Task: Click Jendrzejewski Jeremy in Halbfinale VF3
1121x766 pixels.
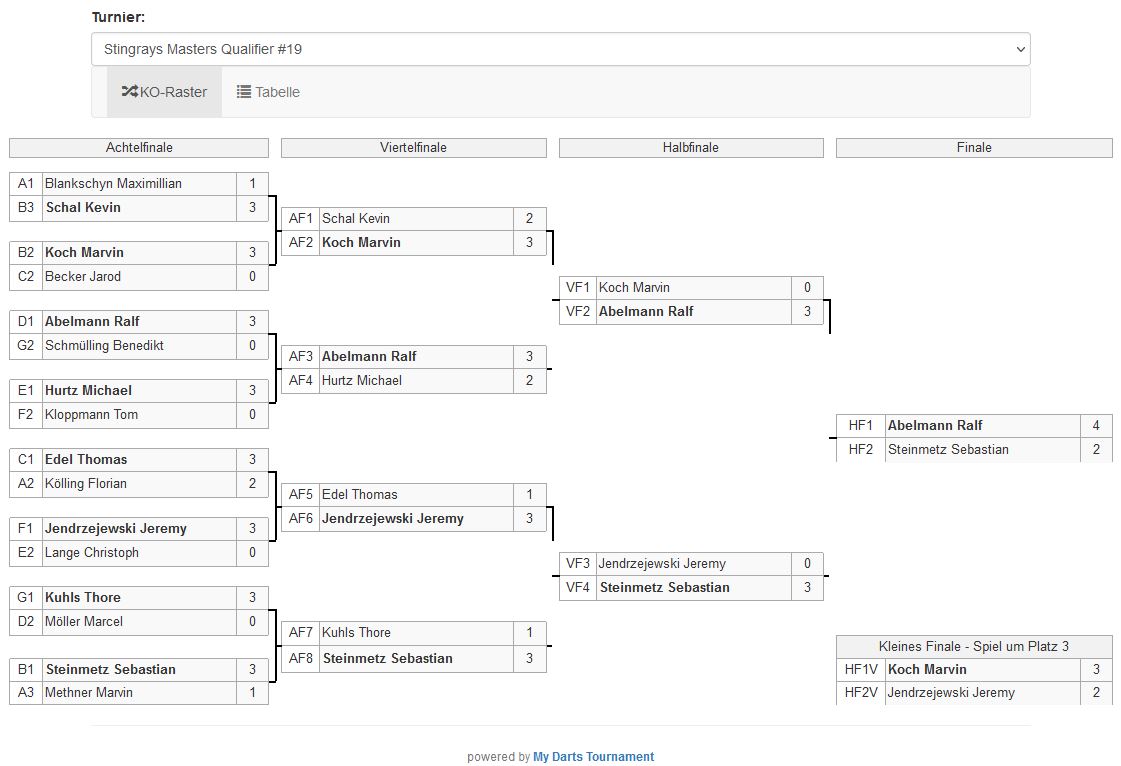Action: [662, 564]
